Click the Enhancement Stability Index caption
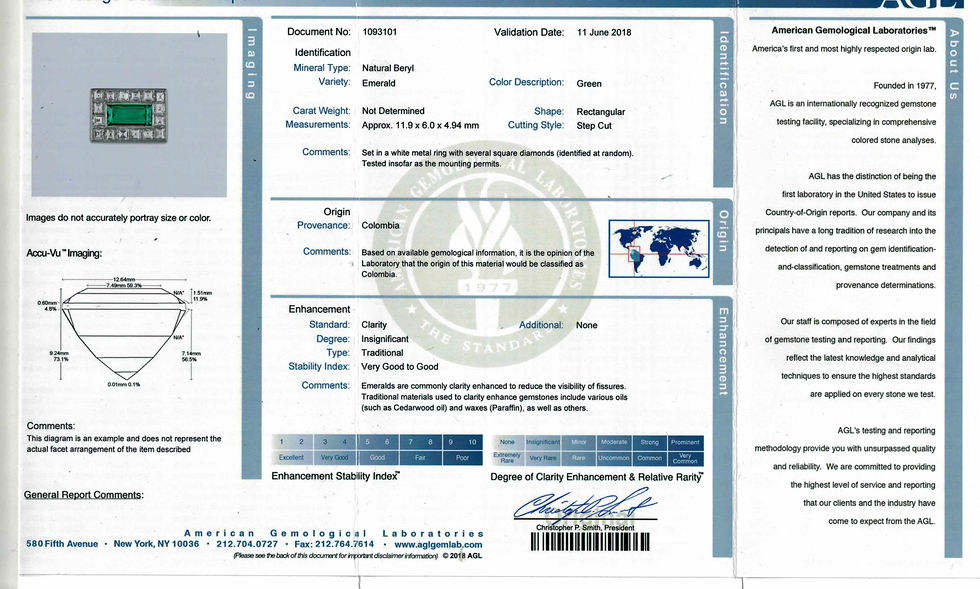This screenshot has height=589, width=980. point(336,476)
